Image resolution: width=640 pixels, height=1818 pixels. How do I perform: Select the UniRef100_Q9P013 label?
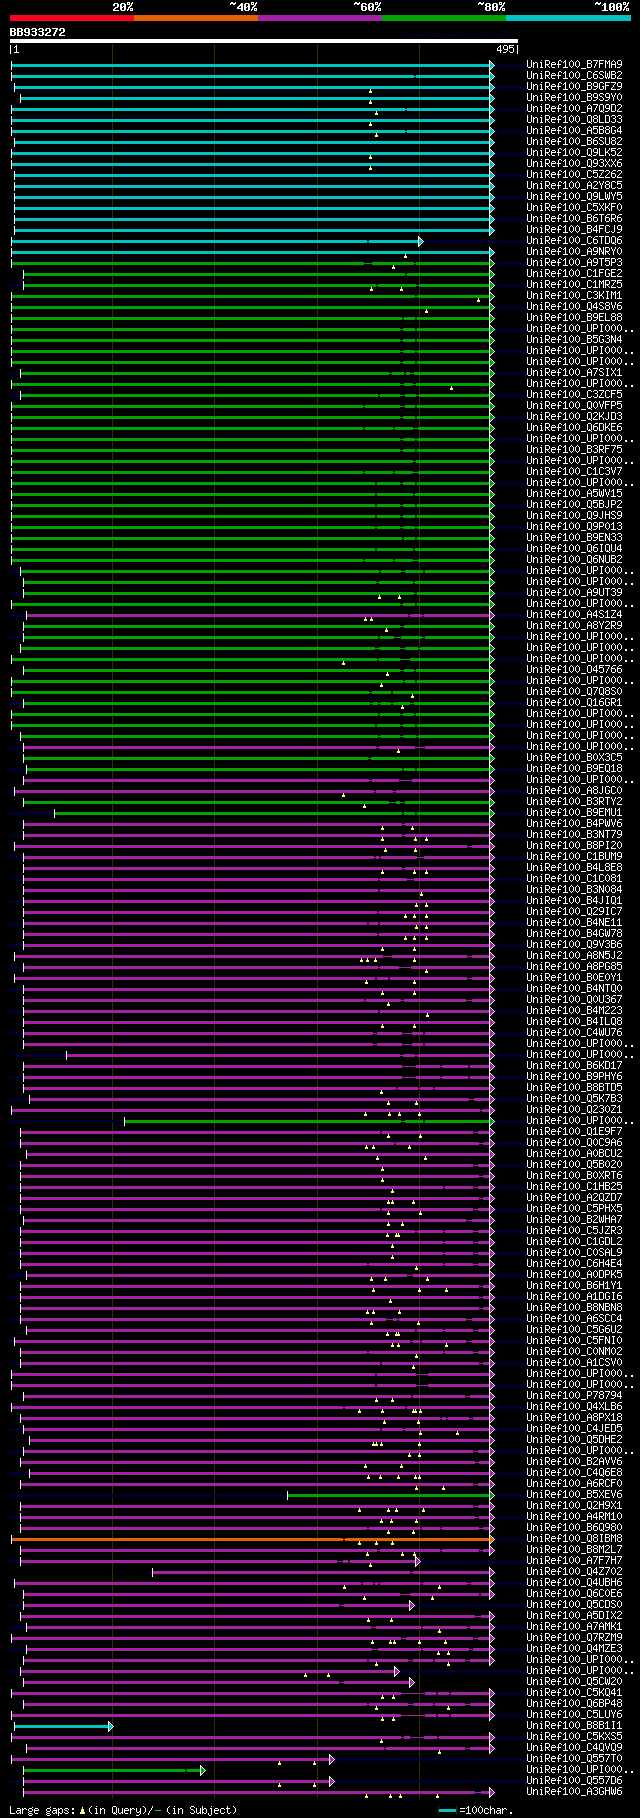[x=574, y=526]
